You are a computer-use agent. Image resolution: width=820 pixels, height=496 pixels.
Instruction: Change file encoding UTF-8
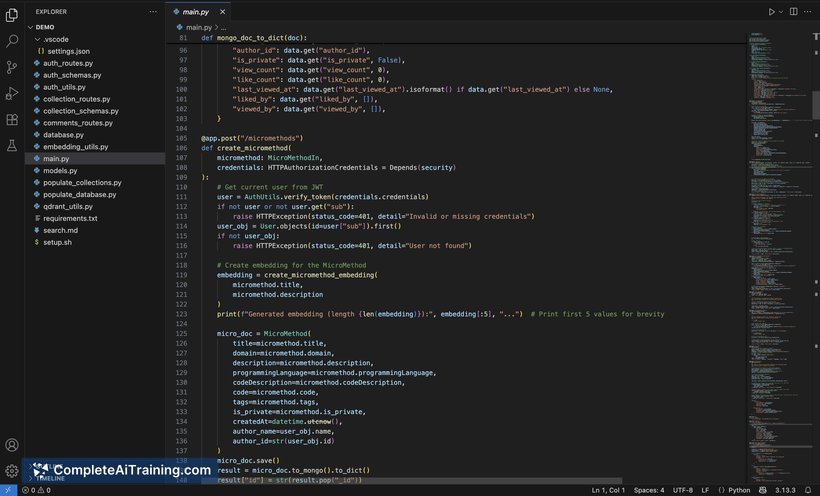pos(682,490)
